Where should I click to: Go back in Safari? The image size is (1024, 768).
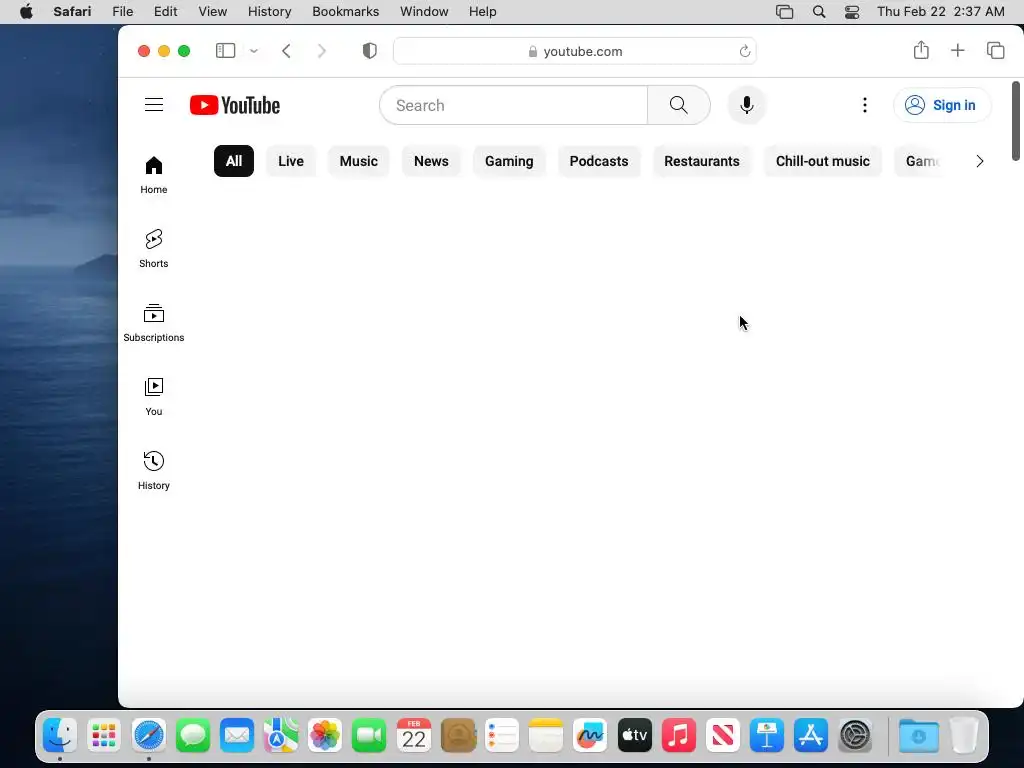point(286,51)
